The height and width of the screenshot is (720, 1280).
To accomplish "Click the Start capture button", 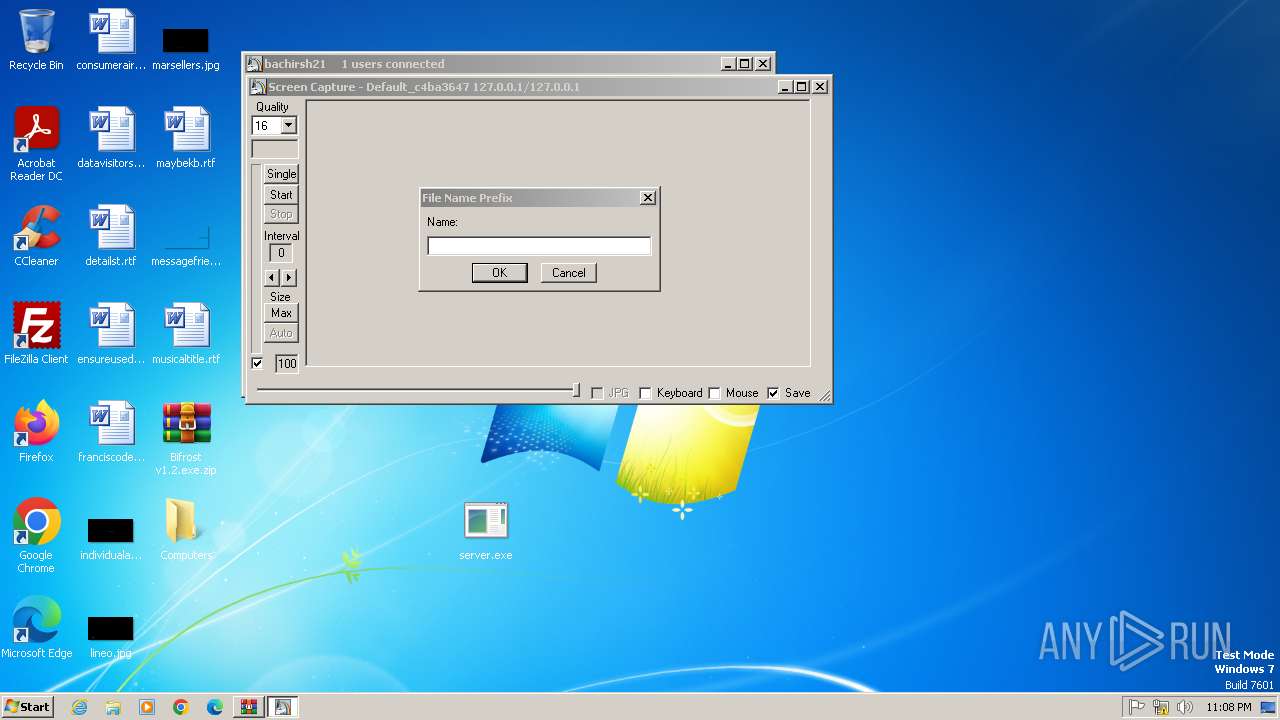I will (281, 195).
